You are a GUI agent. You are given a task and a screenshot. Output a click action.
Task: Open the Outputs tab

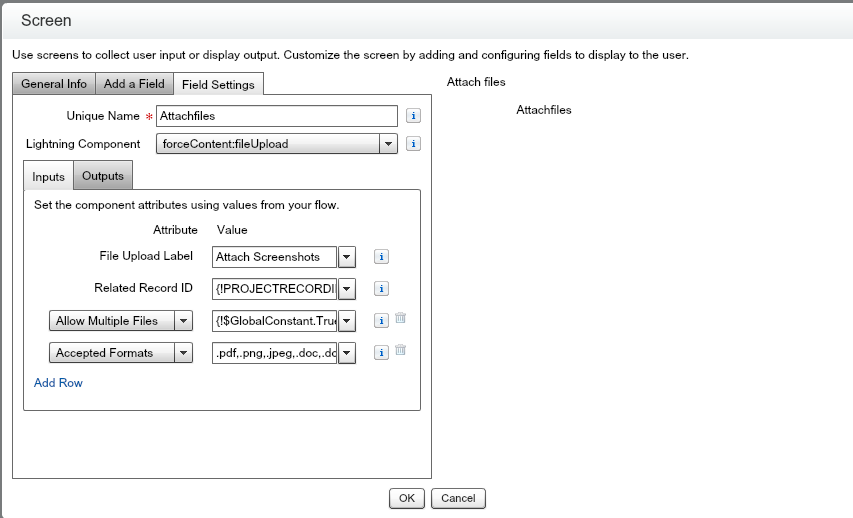(103, 176)
